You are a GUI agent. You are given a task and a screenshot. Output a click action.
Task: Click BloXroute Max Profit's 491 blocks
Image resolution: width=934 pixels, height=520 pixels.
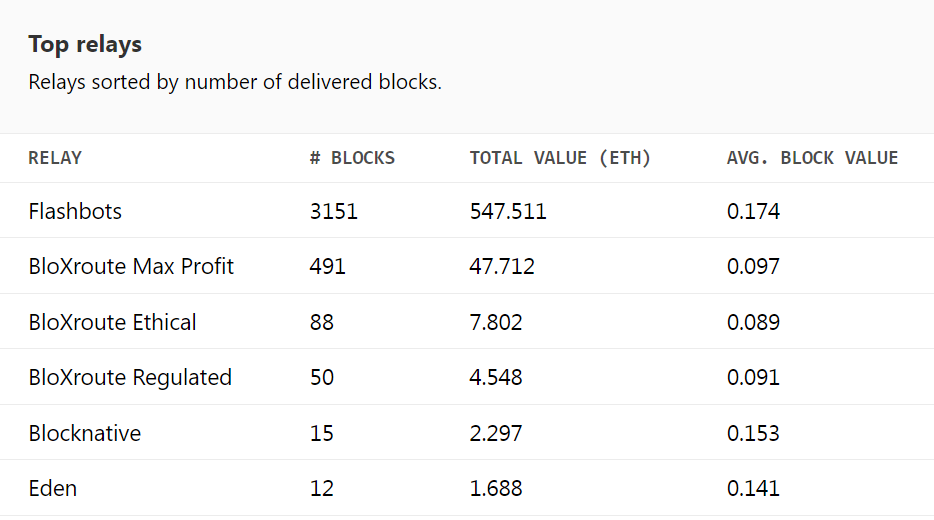click(x=328, y=267)
